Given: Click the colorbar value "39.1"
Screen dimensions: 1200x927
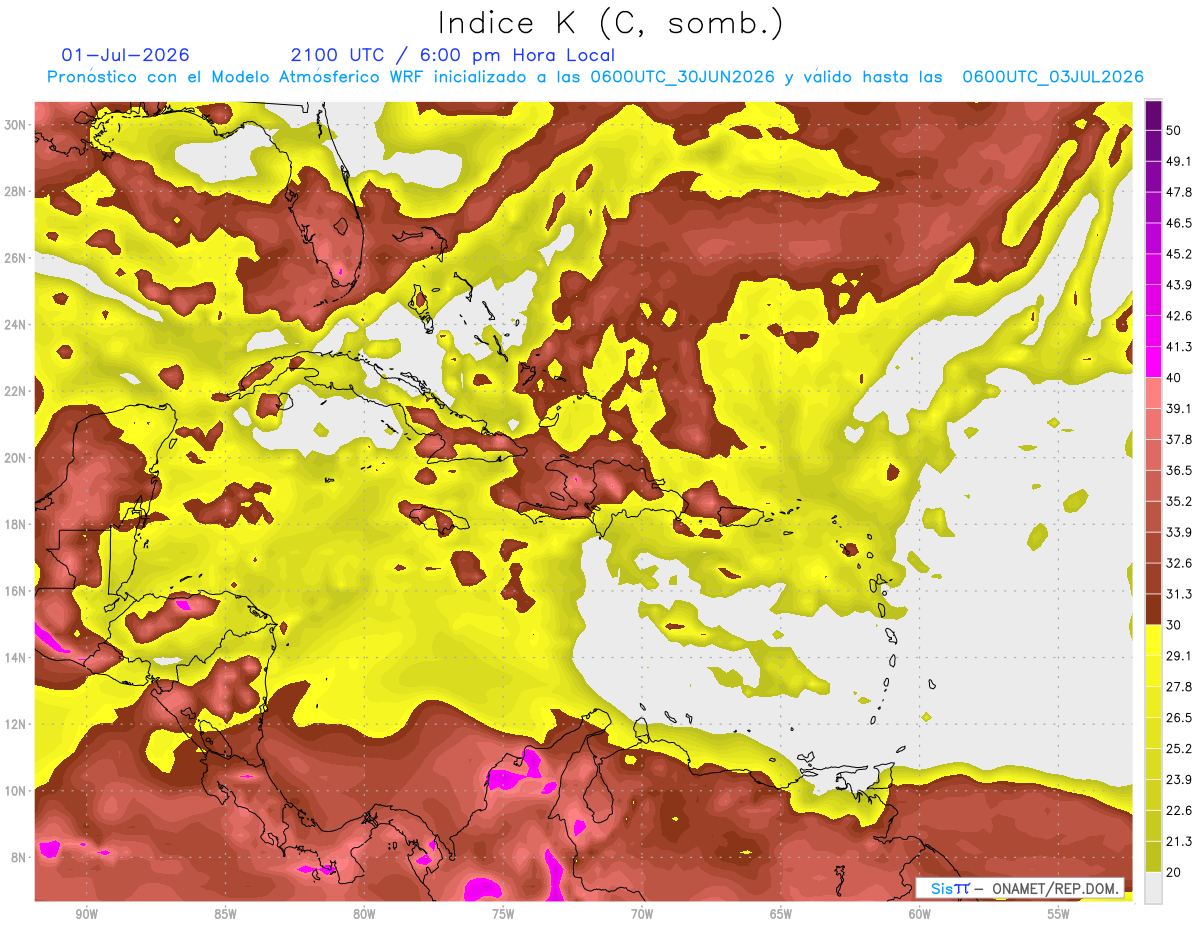Looking at the screenshot, I should coord(1178,408).
